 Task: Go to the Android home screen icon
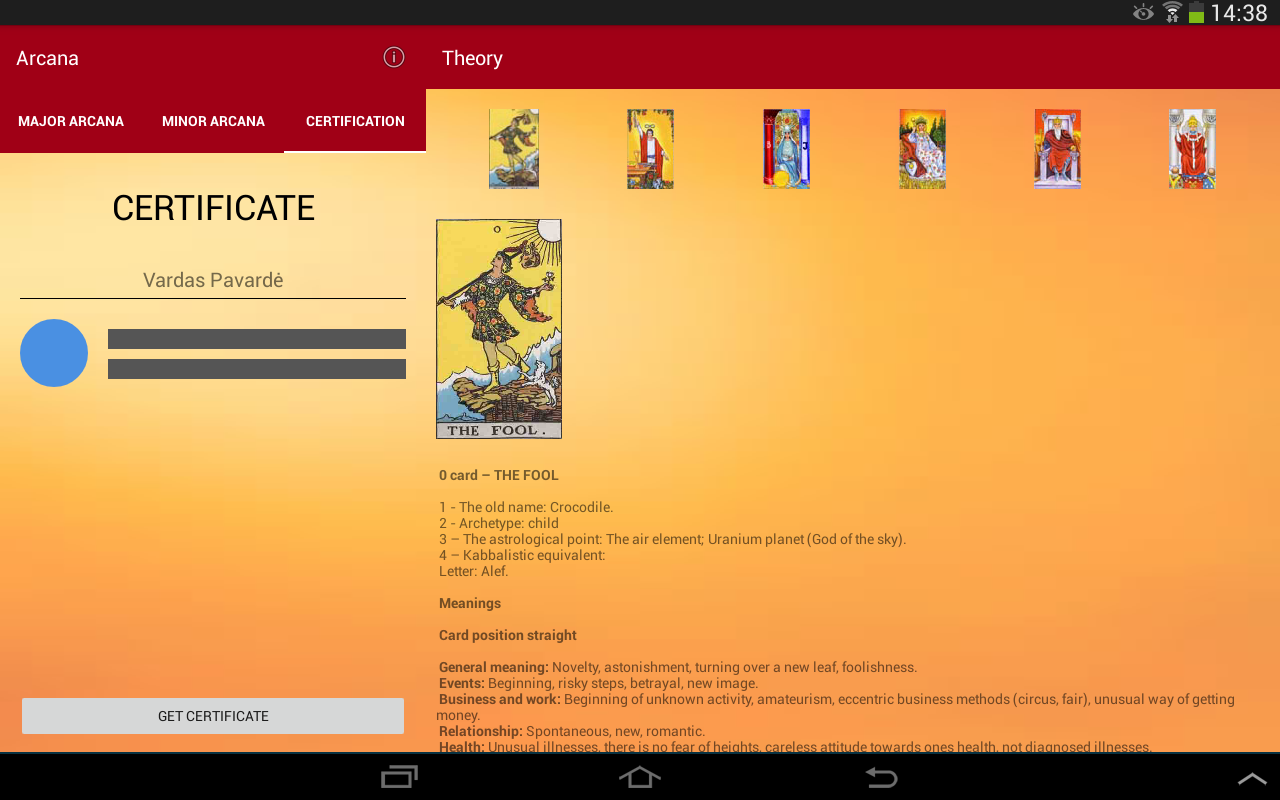point(640,777)
